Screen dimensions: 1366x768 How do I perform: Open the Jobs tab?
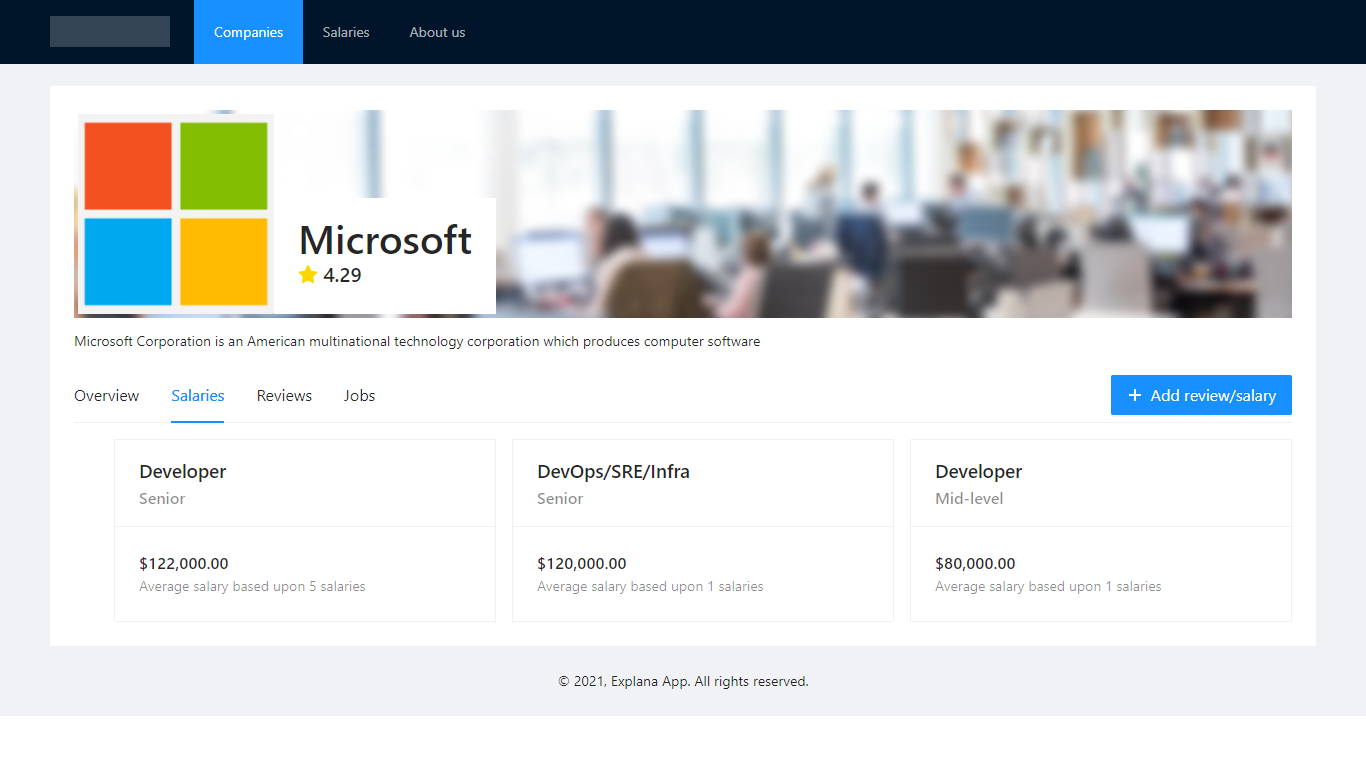tap(359, 396)
